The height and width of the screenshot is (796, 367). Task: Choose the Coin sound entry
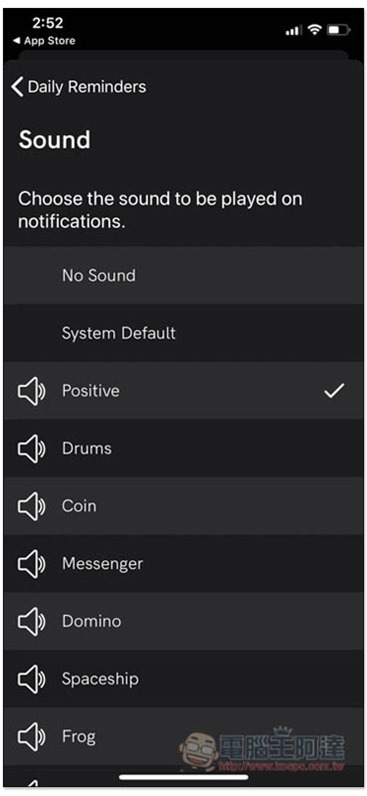click(x=183, y=506)
